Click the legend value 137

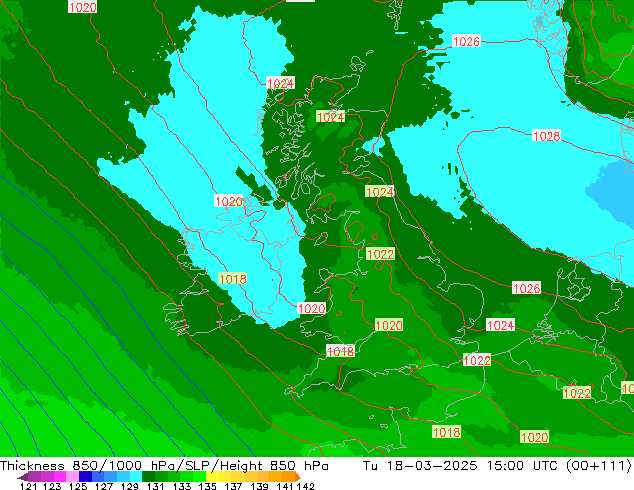point(233,486)
